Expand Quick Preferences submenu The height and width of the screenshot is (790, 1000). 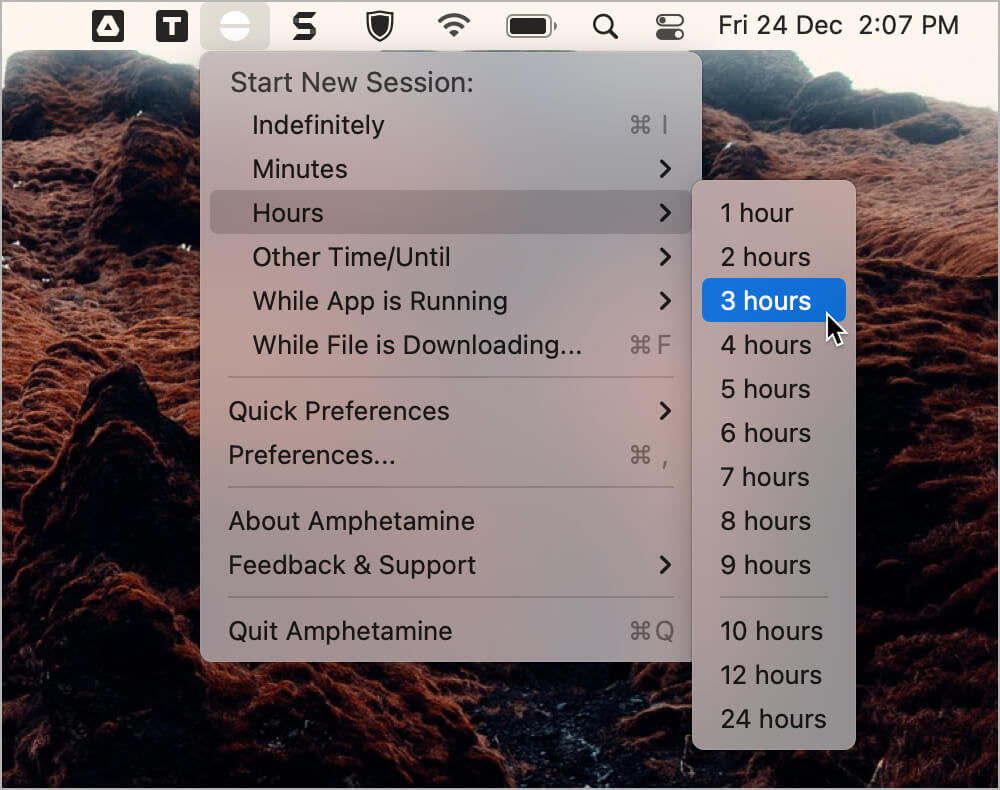pos(451,411)
